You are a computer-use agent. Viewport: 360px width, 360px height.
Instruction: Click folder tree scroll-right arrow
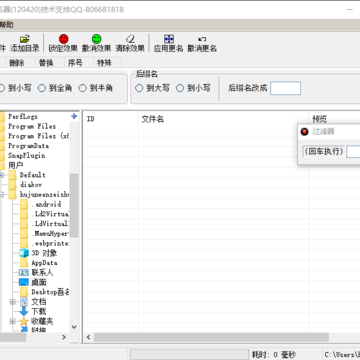pos(64,337)
